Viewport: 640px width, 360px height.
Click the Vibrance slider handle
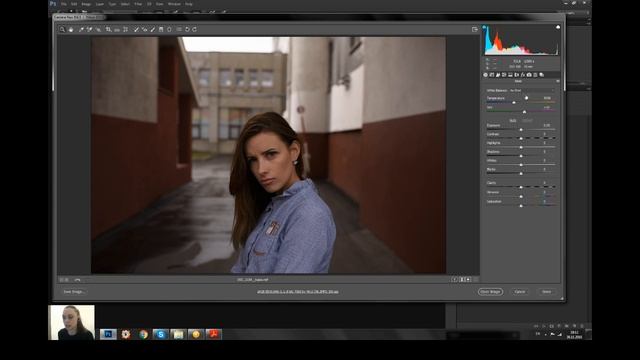(521, 196)
